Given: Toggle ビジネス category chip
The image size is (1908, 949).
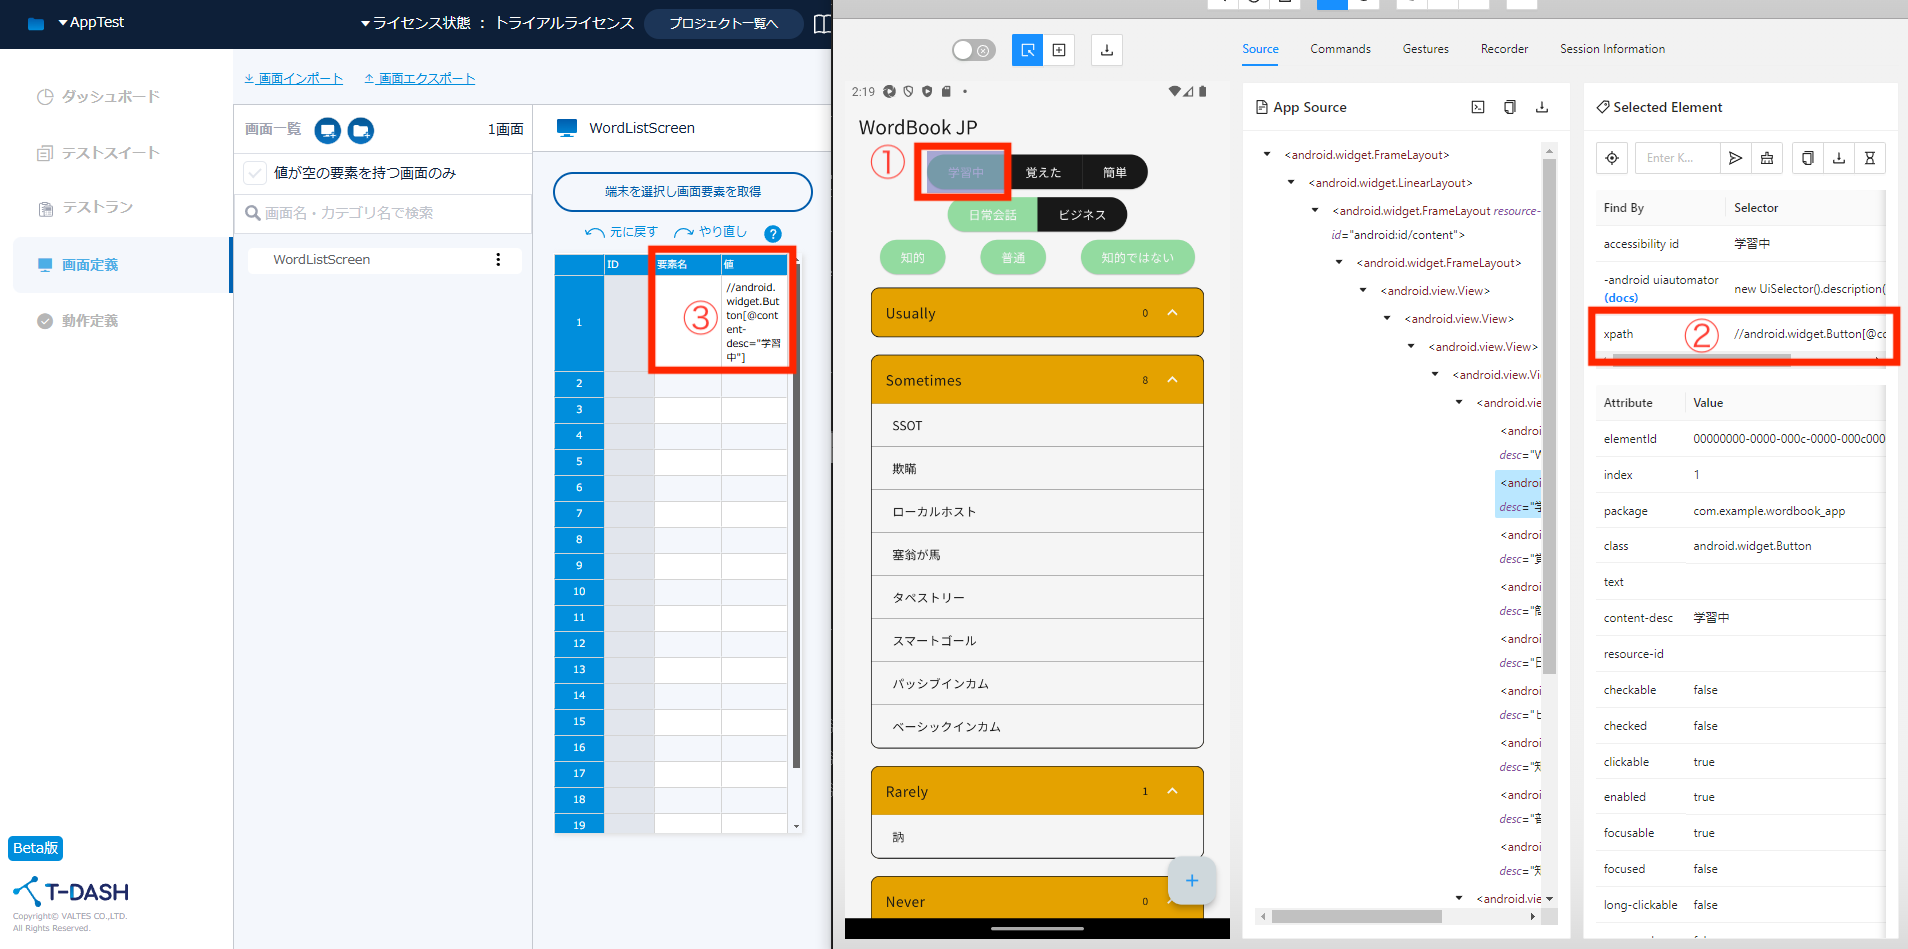Looking at the screenshot, I should click(1082, 215).
